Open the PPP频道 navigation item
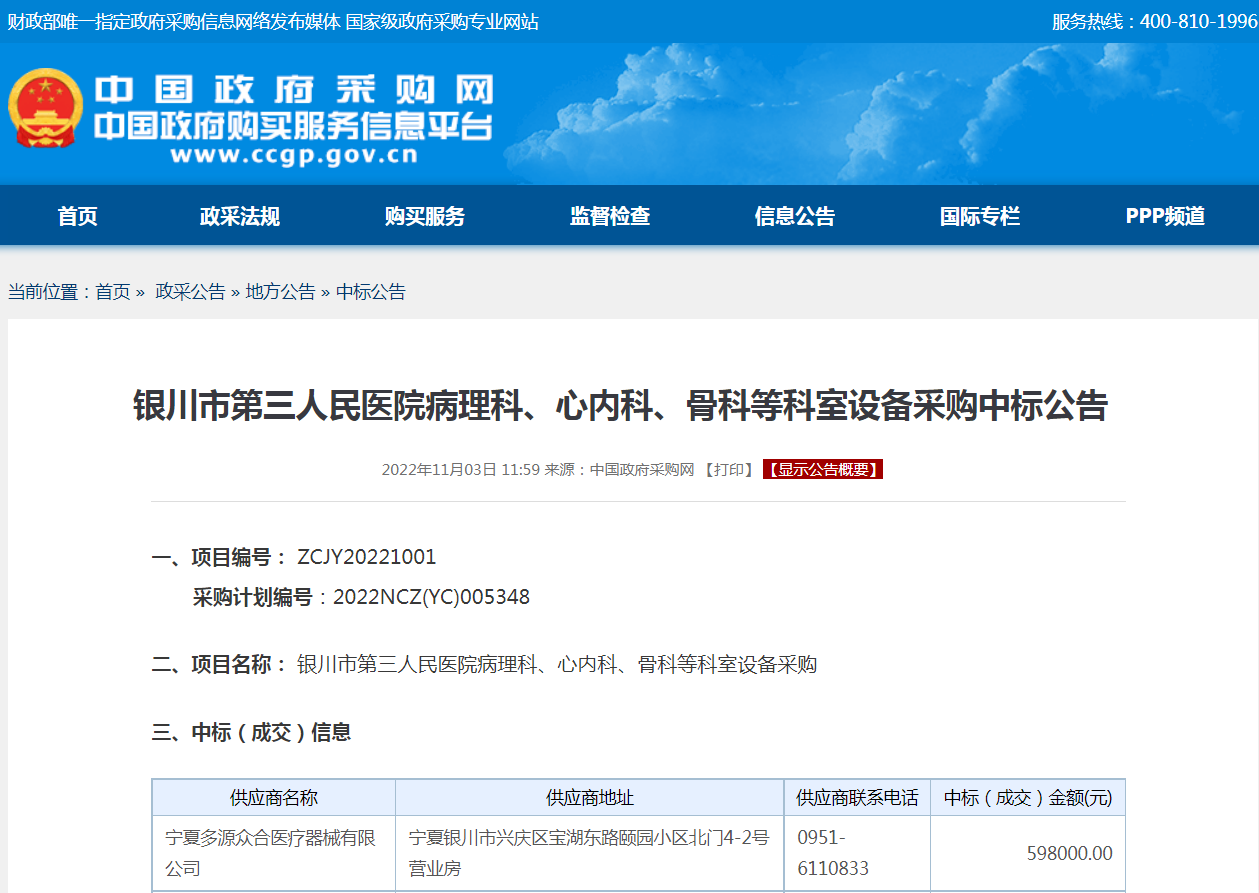The width and height of the screenshot is (1259, 893). pos(1165,216)
